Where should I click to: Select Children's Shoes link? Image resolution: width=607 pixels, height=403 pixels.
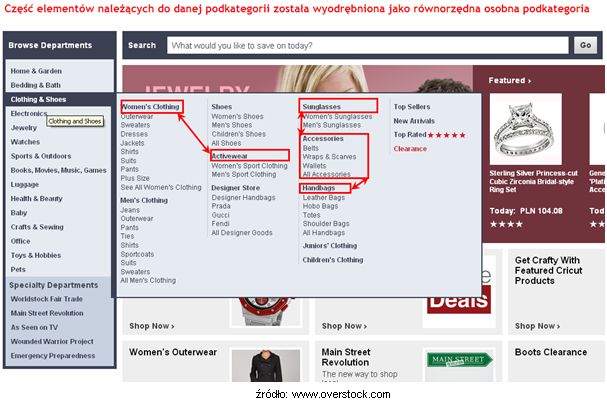click(238, 134)
